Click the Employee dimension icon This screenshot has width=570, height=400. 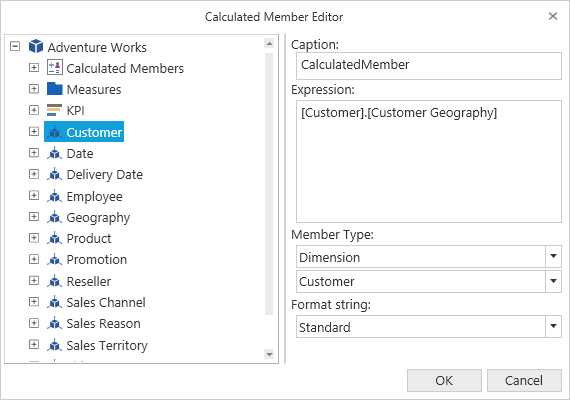[55, 196]
